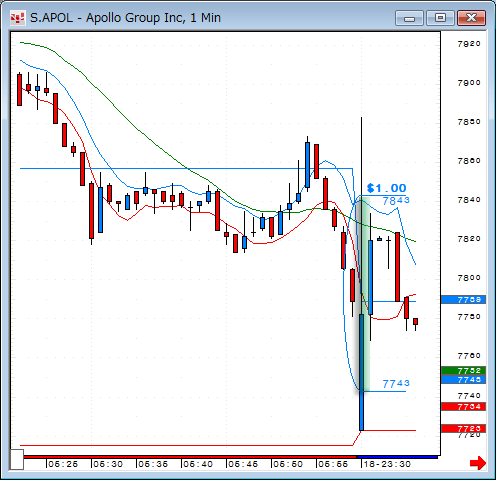Click the title text S.APOL - Apollo Group Inc
The width and height of the screenshot is (496, 480).
pyautogui.click(x=108, y=18)
